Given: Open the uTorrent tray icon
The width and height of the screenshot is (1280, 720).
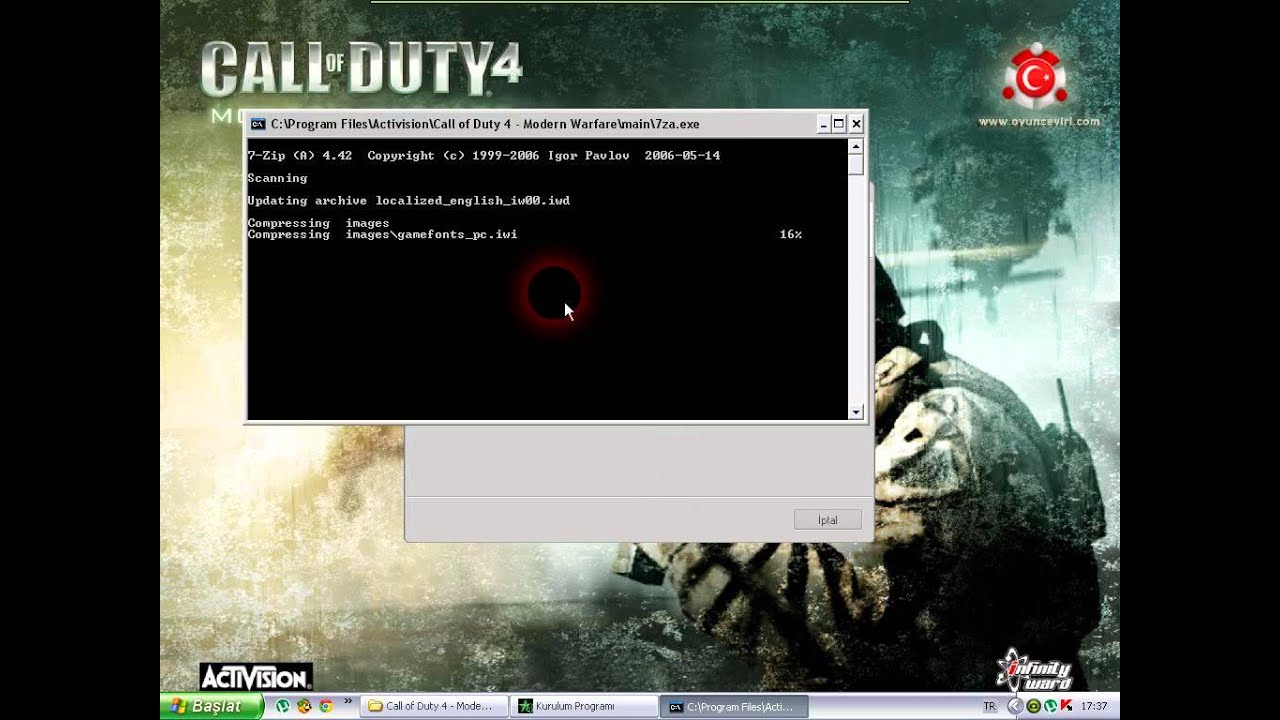Looking at the screenshot, I should click(x=1050, y=706).
